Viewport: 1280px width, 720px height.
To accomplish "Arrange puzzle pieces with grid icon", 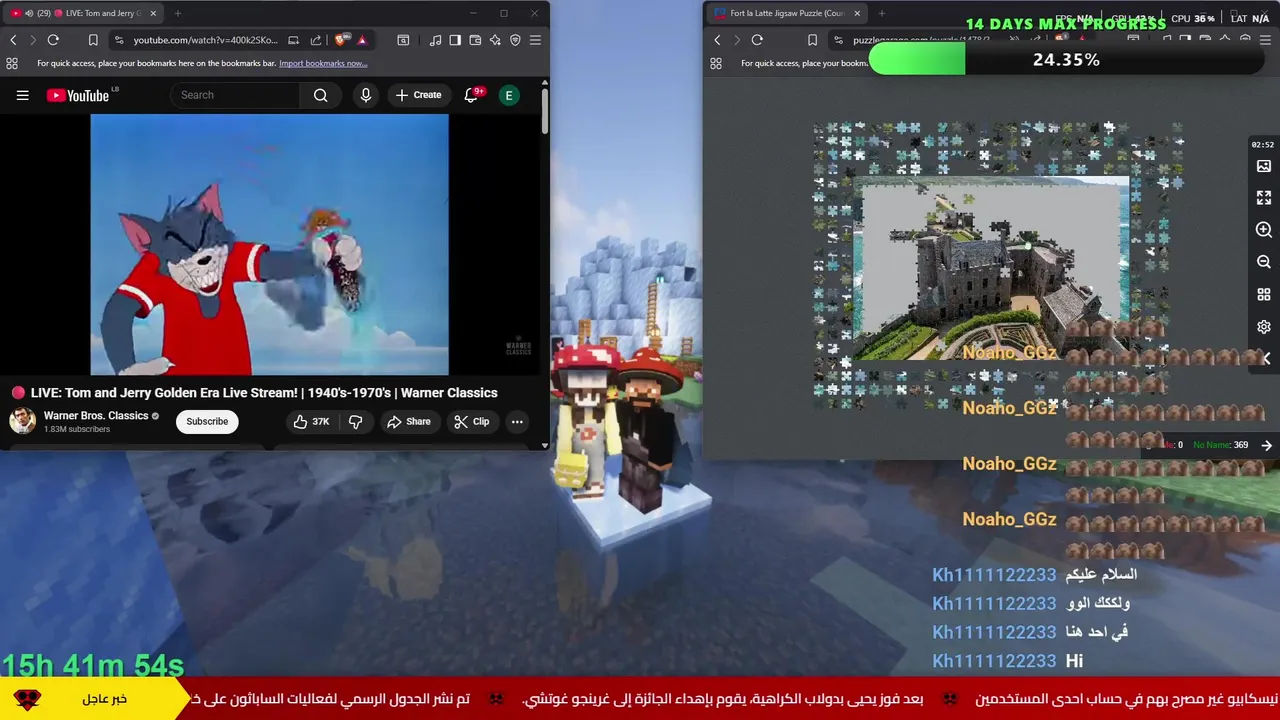I will [1264, 295].
